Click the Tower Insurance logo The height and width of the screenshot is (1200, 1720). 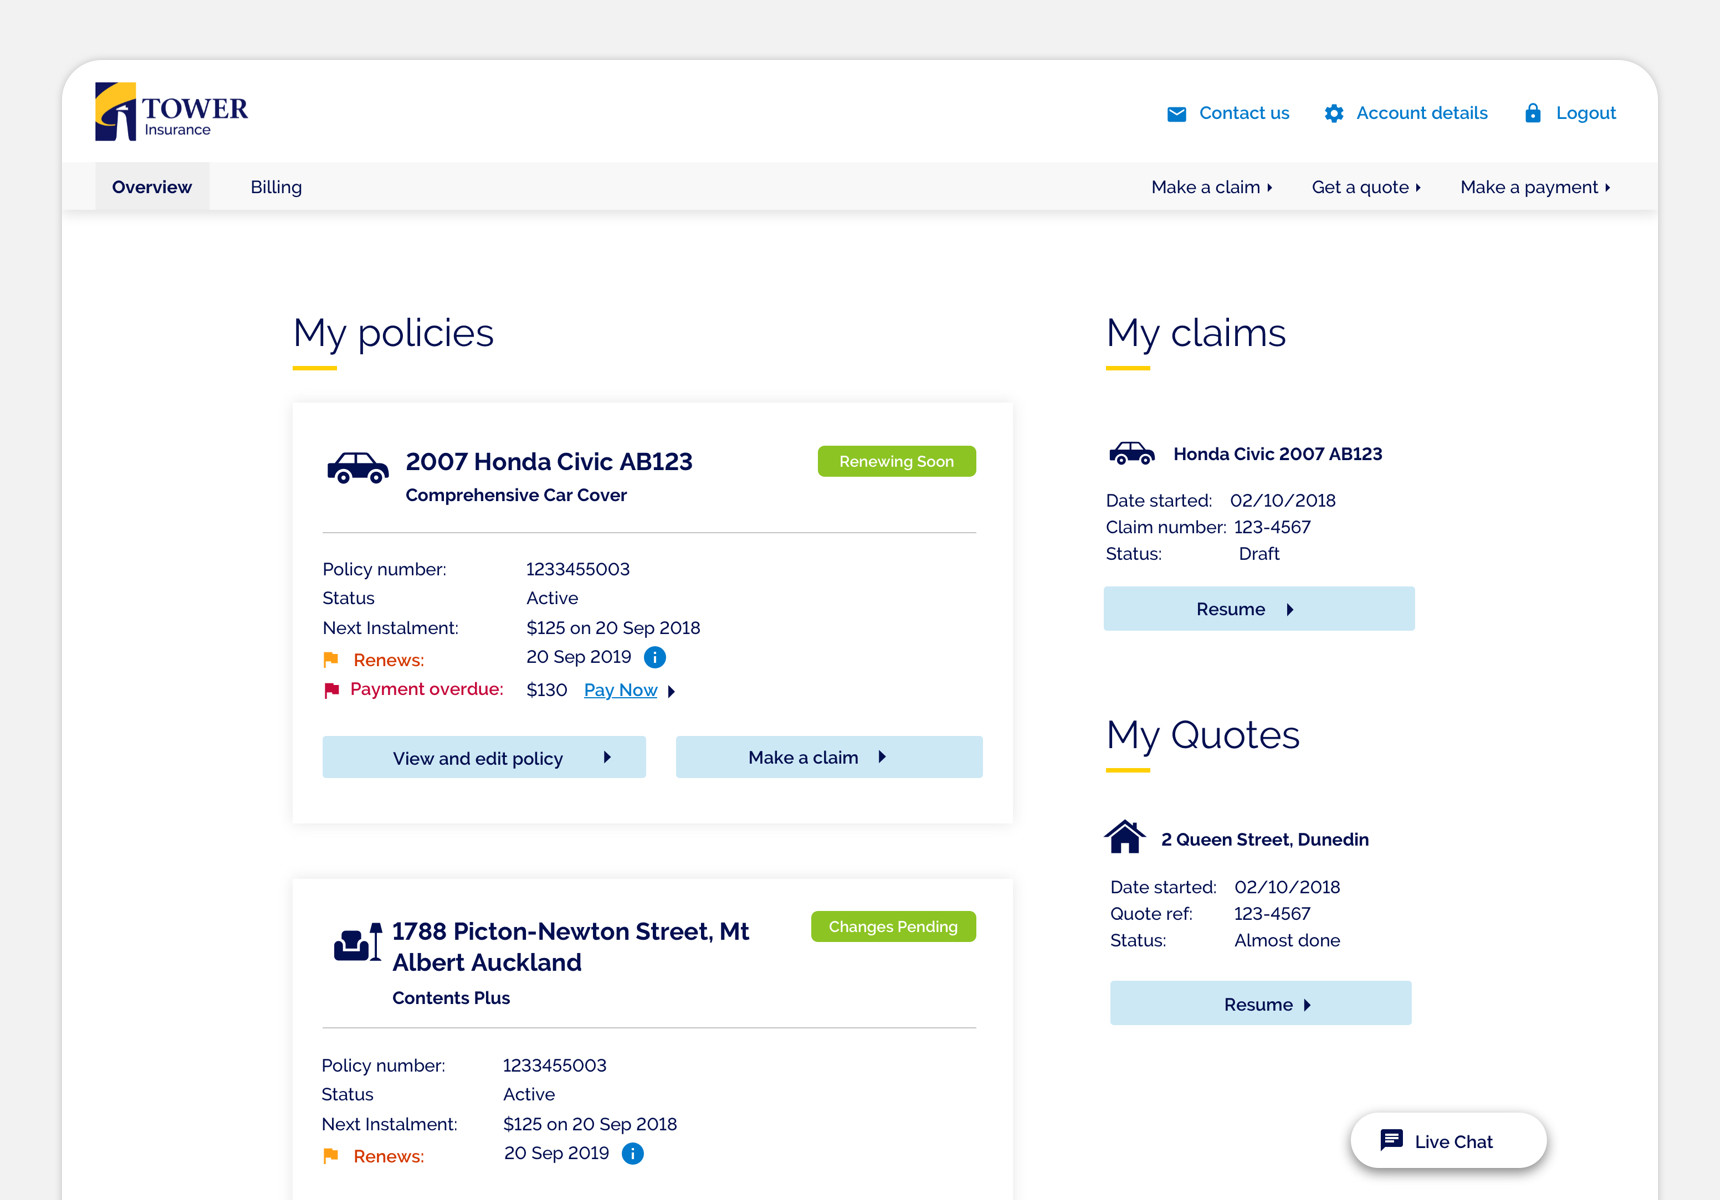tap(171, 112)
